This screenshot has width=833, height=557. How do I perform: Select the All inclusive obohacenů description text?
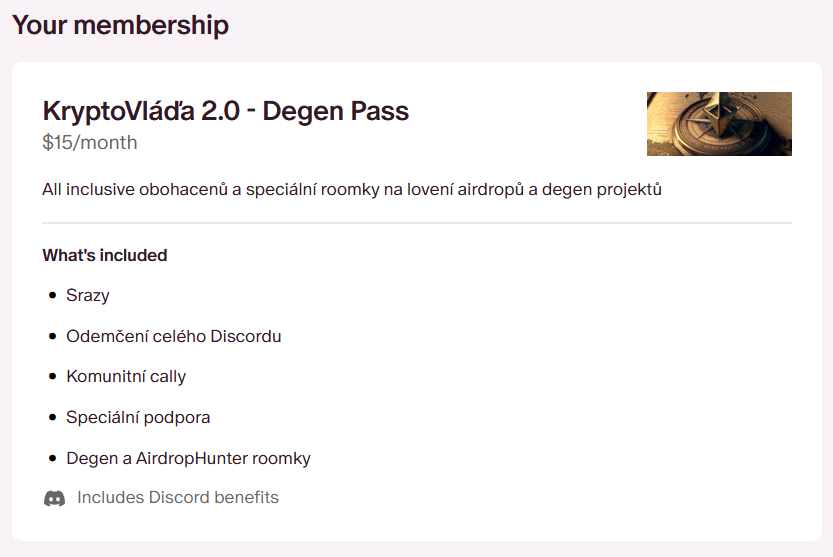coord(352,189)
